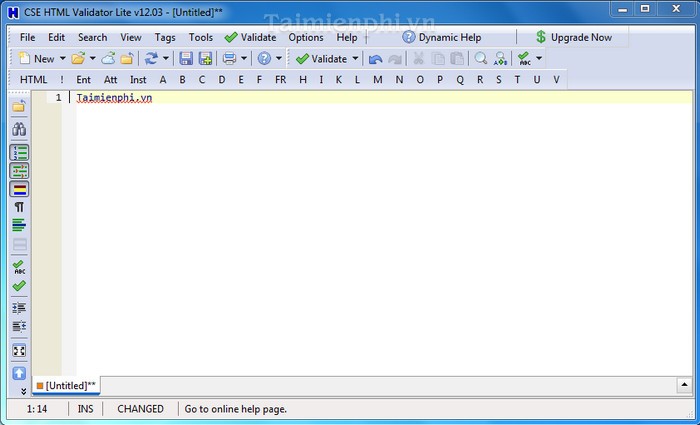Screen dimensions: 700x425
Task: Click the open folder icon in left sidebar
Action: (19, 106)
